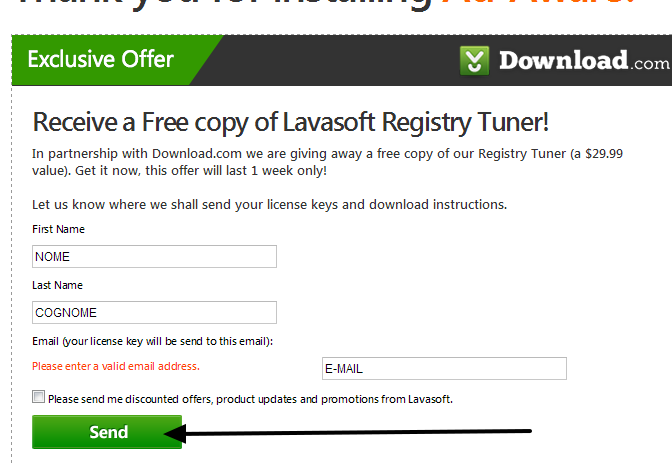This screenshot has width=672, height=466.
Task: Enable the Lavasoft promotions checkbox
Action: pos(38,397)
